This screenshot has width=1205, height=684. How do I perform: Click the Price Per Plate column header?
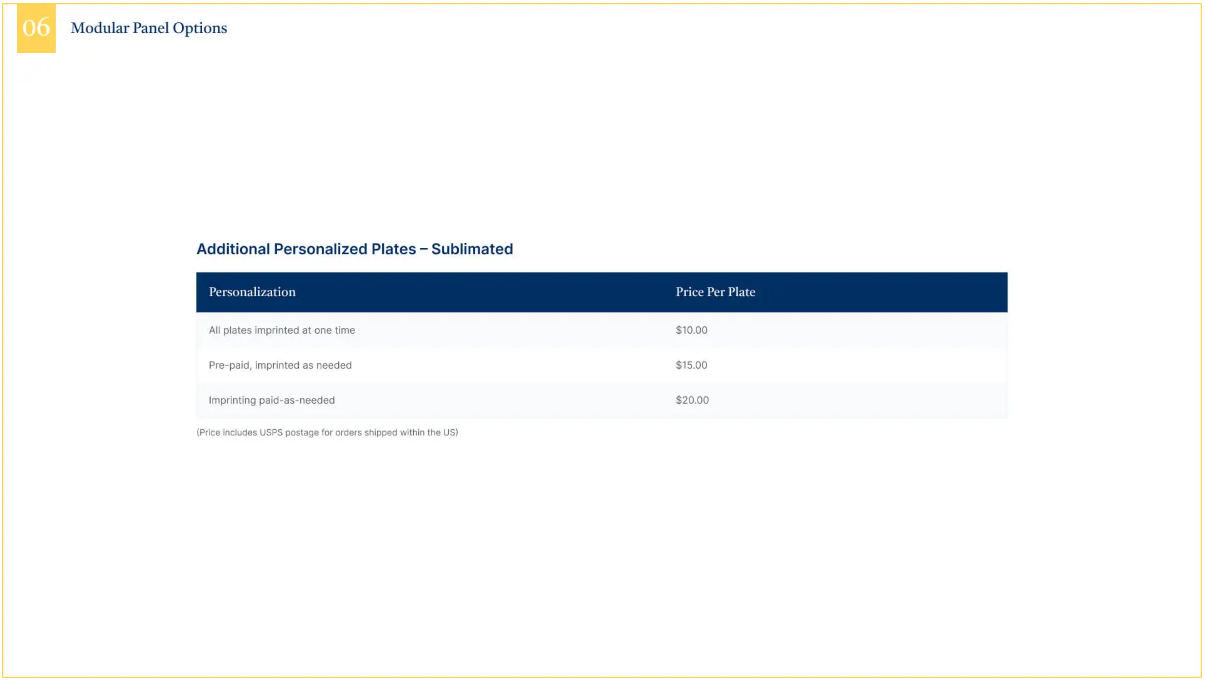(x=715, y=292)
